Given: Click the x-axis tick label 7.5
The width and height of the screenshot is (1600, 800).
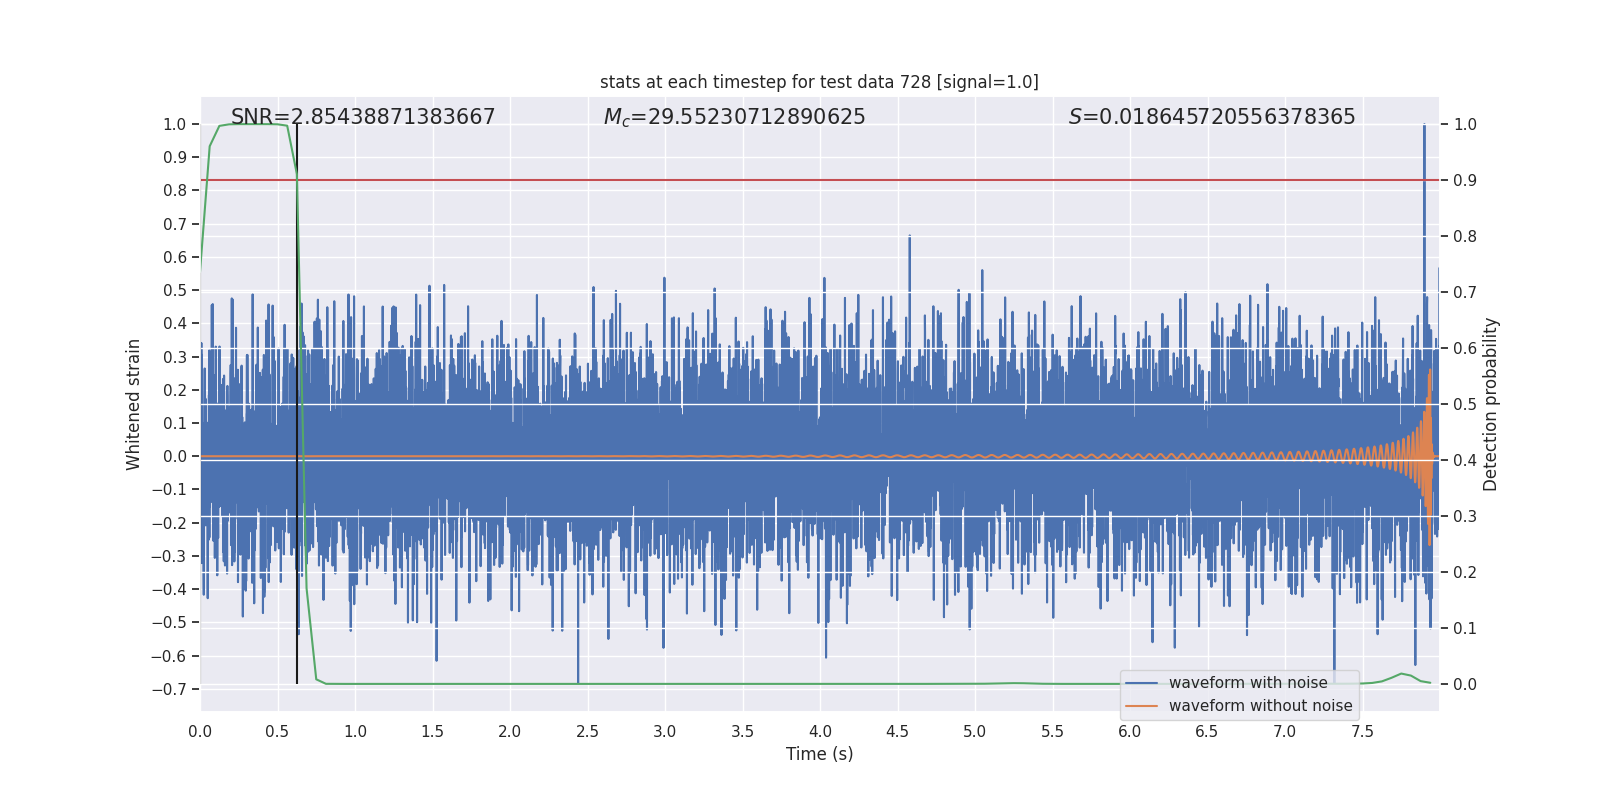Looking at the screenshot, I should tap(1362, 732).
